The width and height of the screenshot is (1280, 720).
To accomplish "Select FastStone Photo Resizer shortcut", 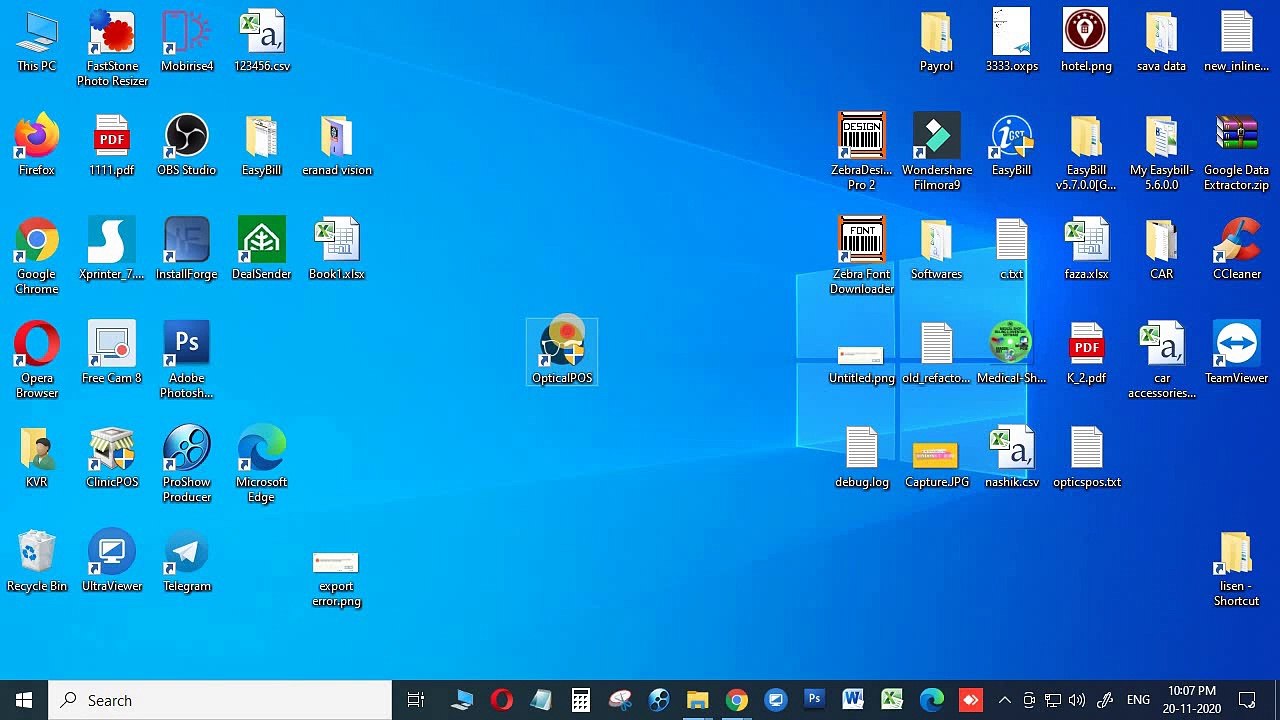I will click(112, 47).
